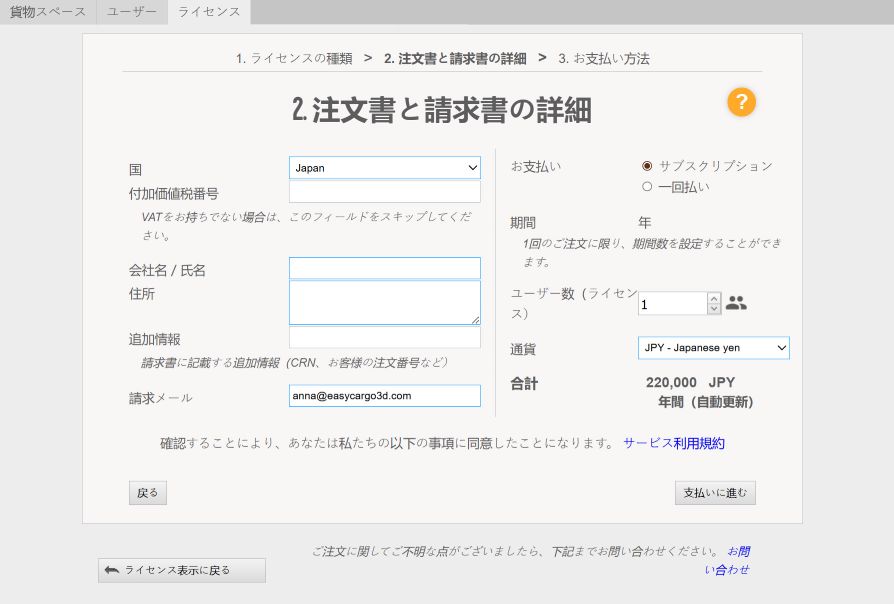This screenshot has width=894, height=604.
Task: Click the orange help question mark icon
Action: (741, 102)
